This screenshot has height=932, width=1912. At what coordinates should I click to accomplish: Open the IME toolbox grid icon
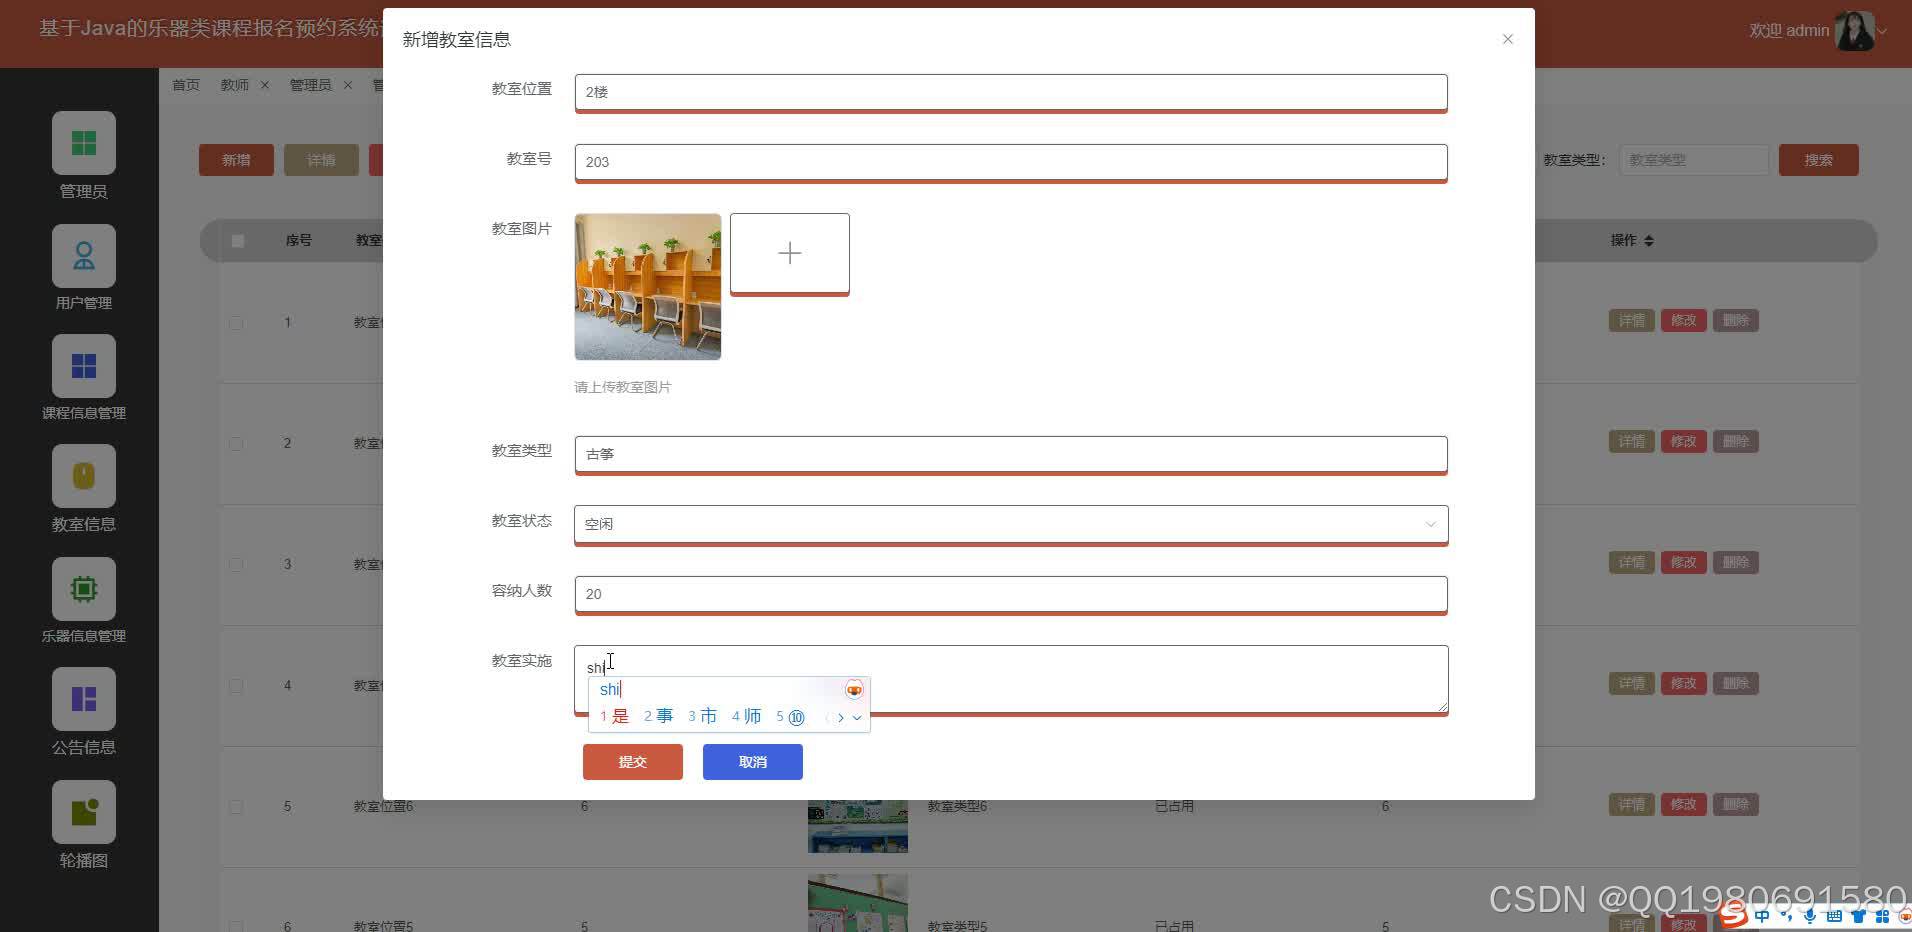(1882, 916)
